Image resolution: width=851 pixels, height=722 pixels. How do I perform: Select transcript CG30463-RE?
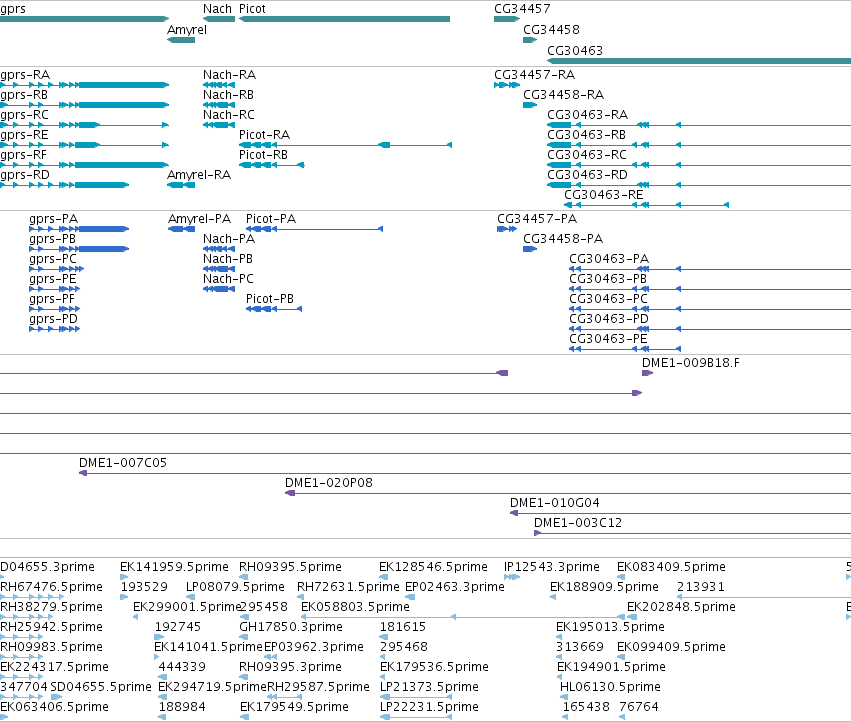click(x=646, y=205)
